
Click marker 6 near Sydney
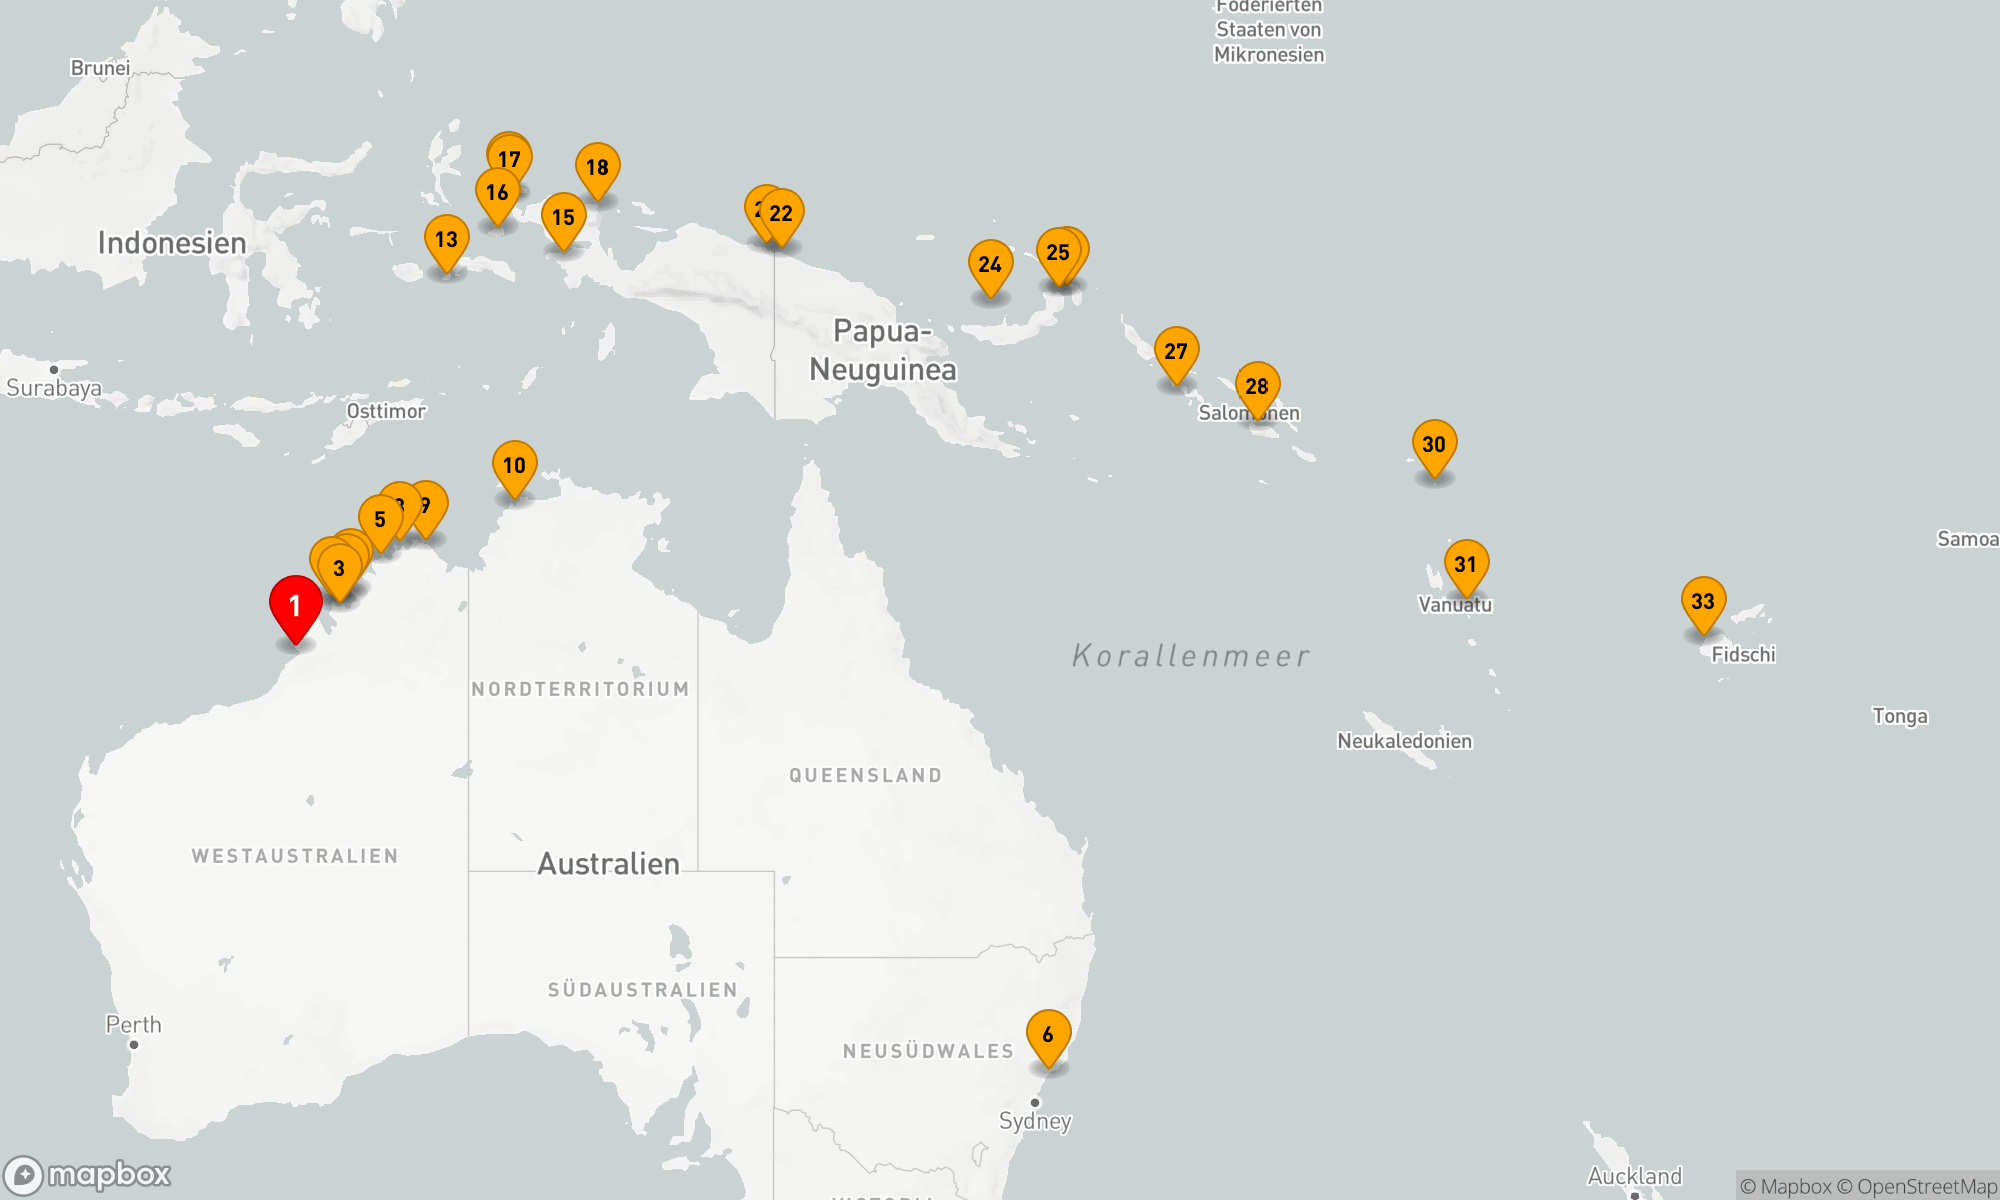pyautogui.click(x=1048, y=1034)
